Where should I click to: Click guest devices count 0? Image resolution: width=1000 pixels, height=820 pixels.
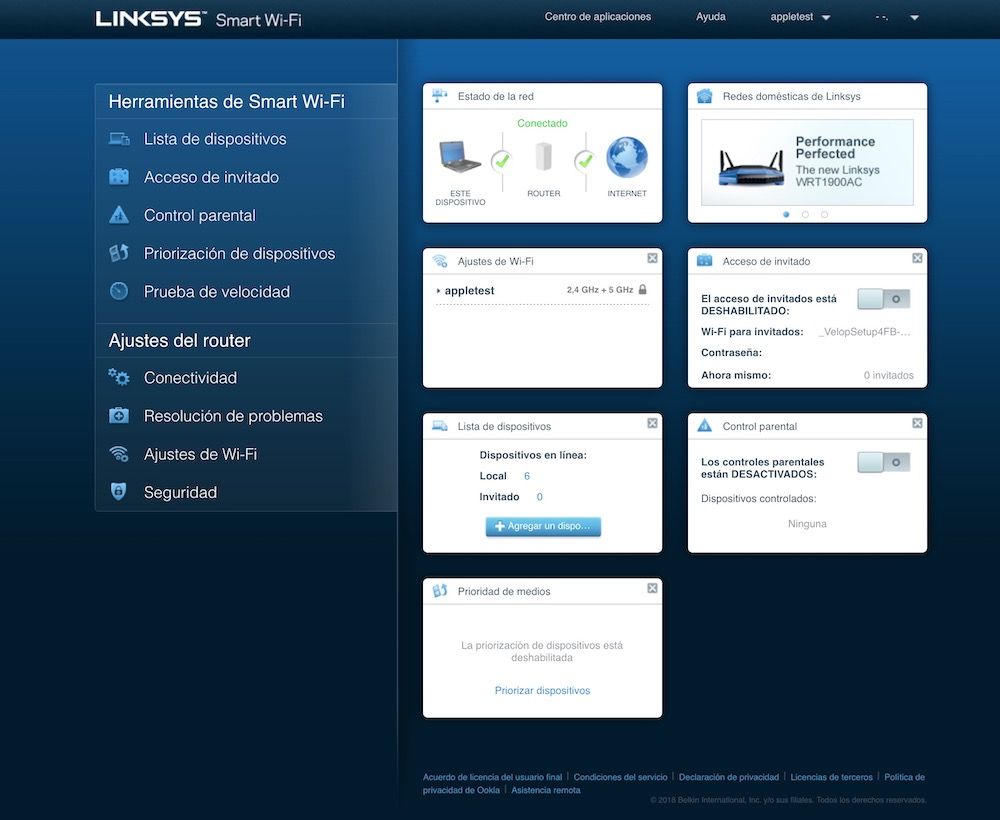click(540, 497)
